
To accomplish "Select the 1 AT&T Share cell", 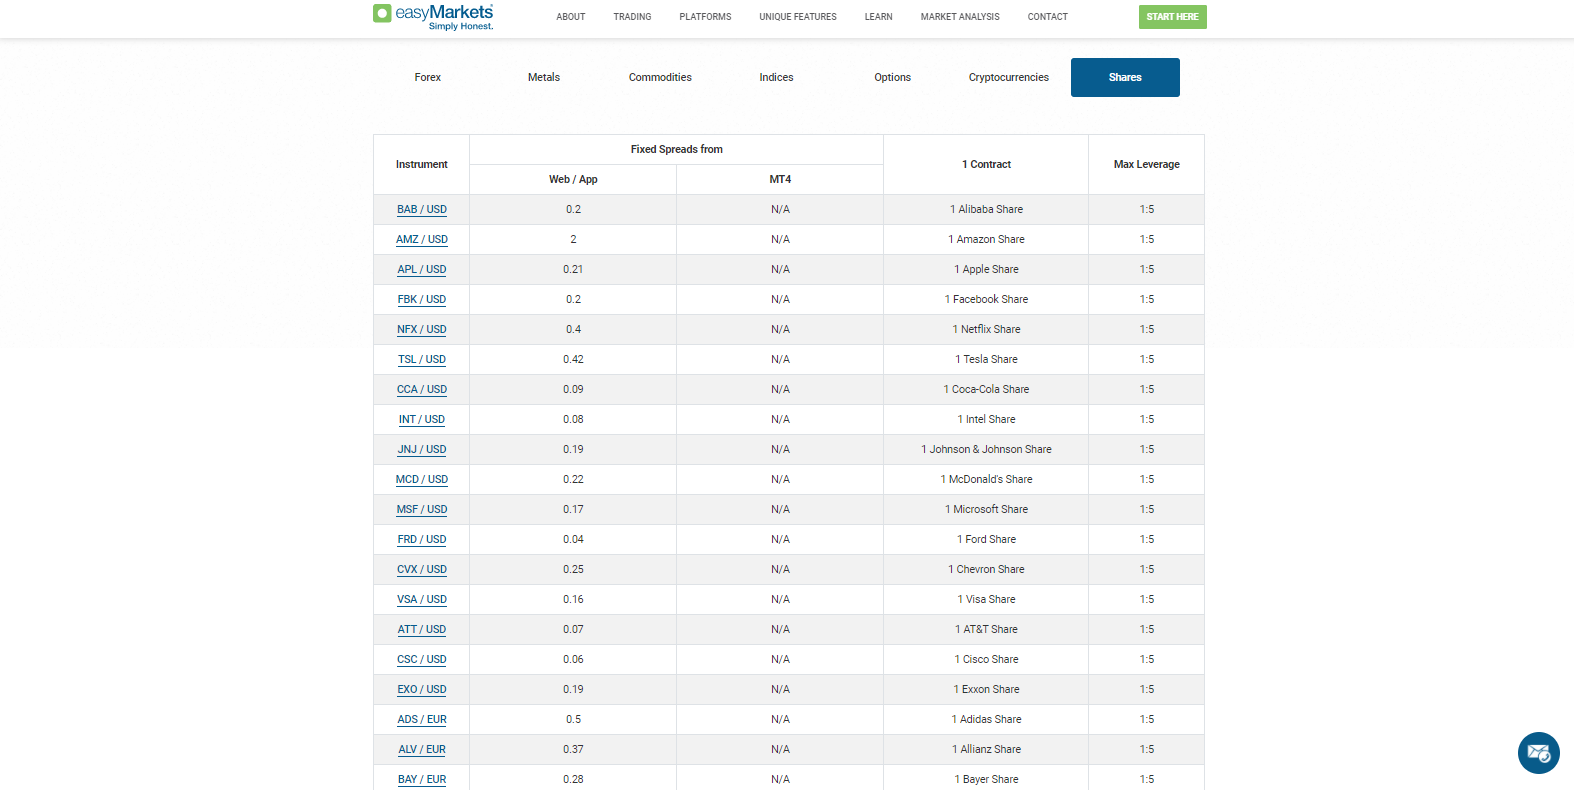I will pyautogui.click(x=987, y=629).
